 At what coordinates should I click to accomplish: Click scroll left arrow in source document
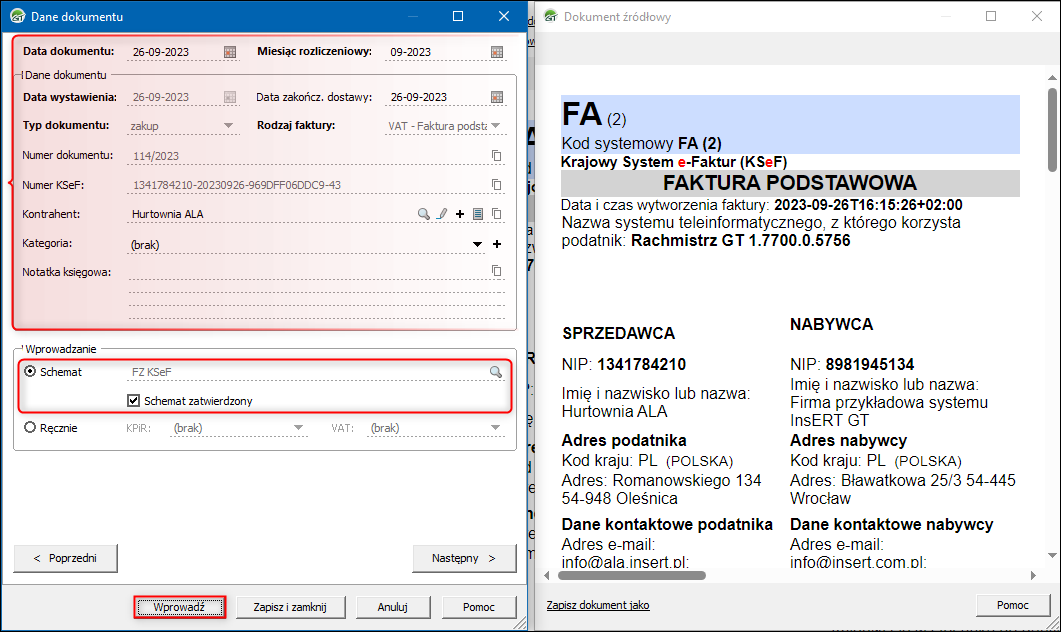[x=547, y=576]
